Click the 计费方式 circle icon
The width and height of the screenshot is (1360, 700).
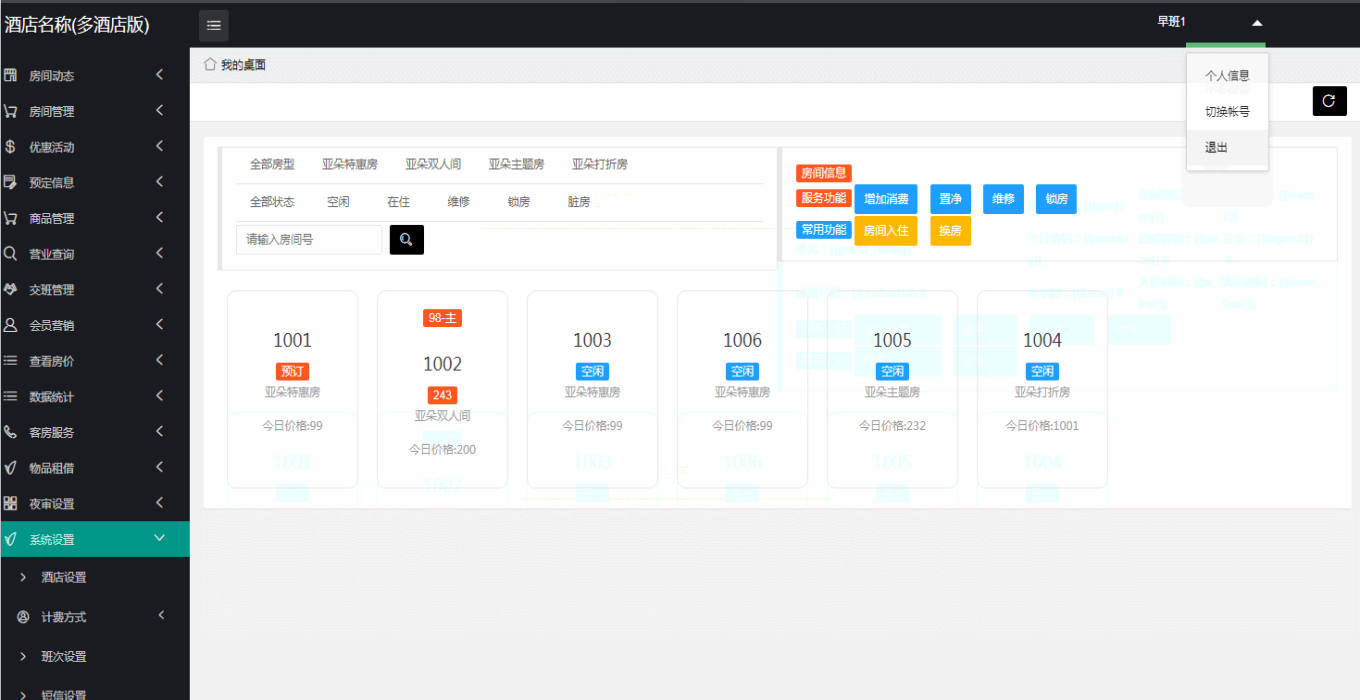(x=23, y=617)
